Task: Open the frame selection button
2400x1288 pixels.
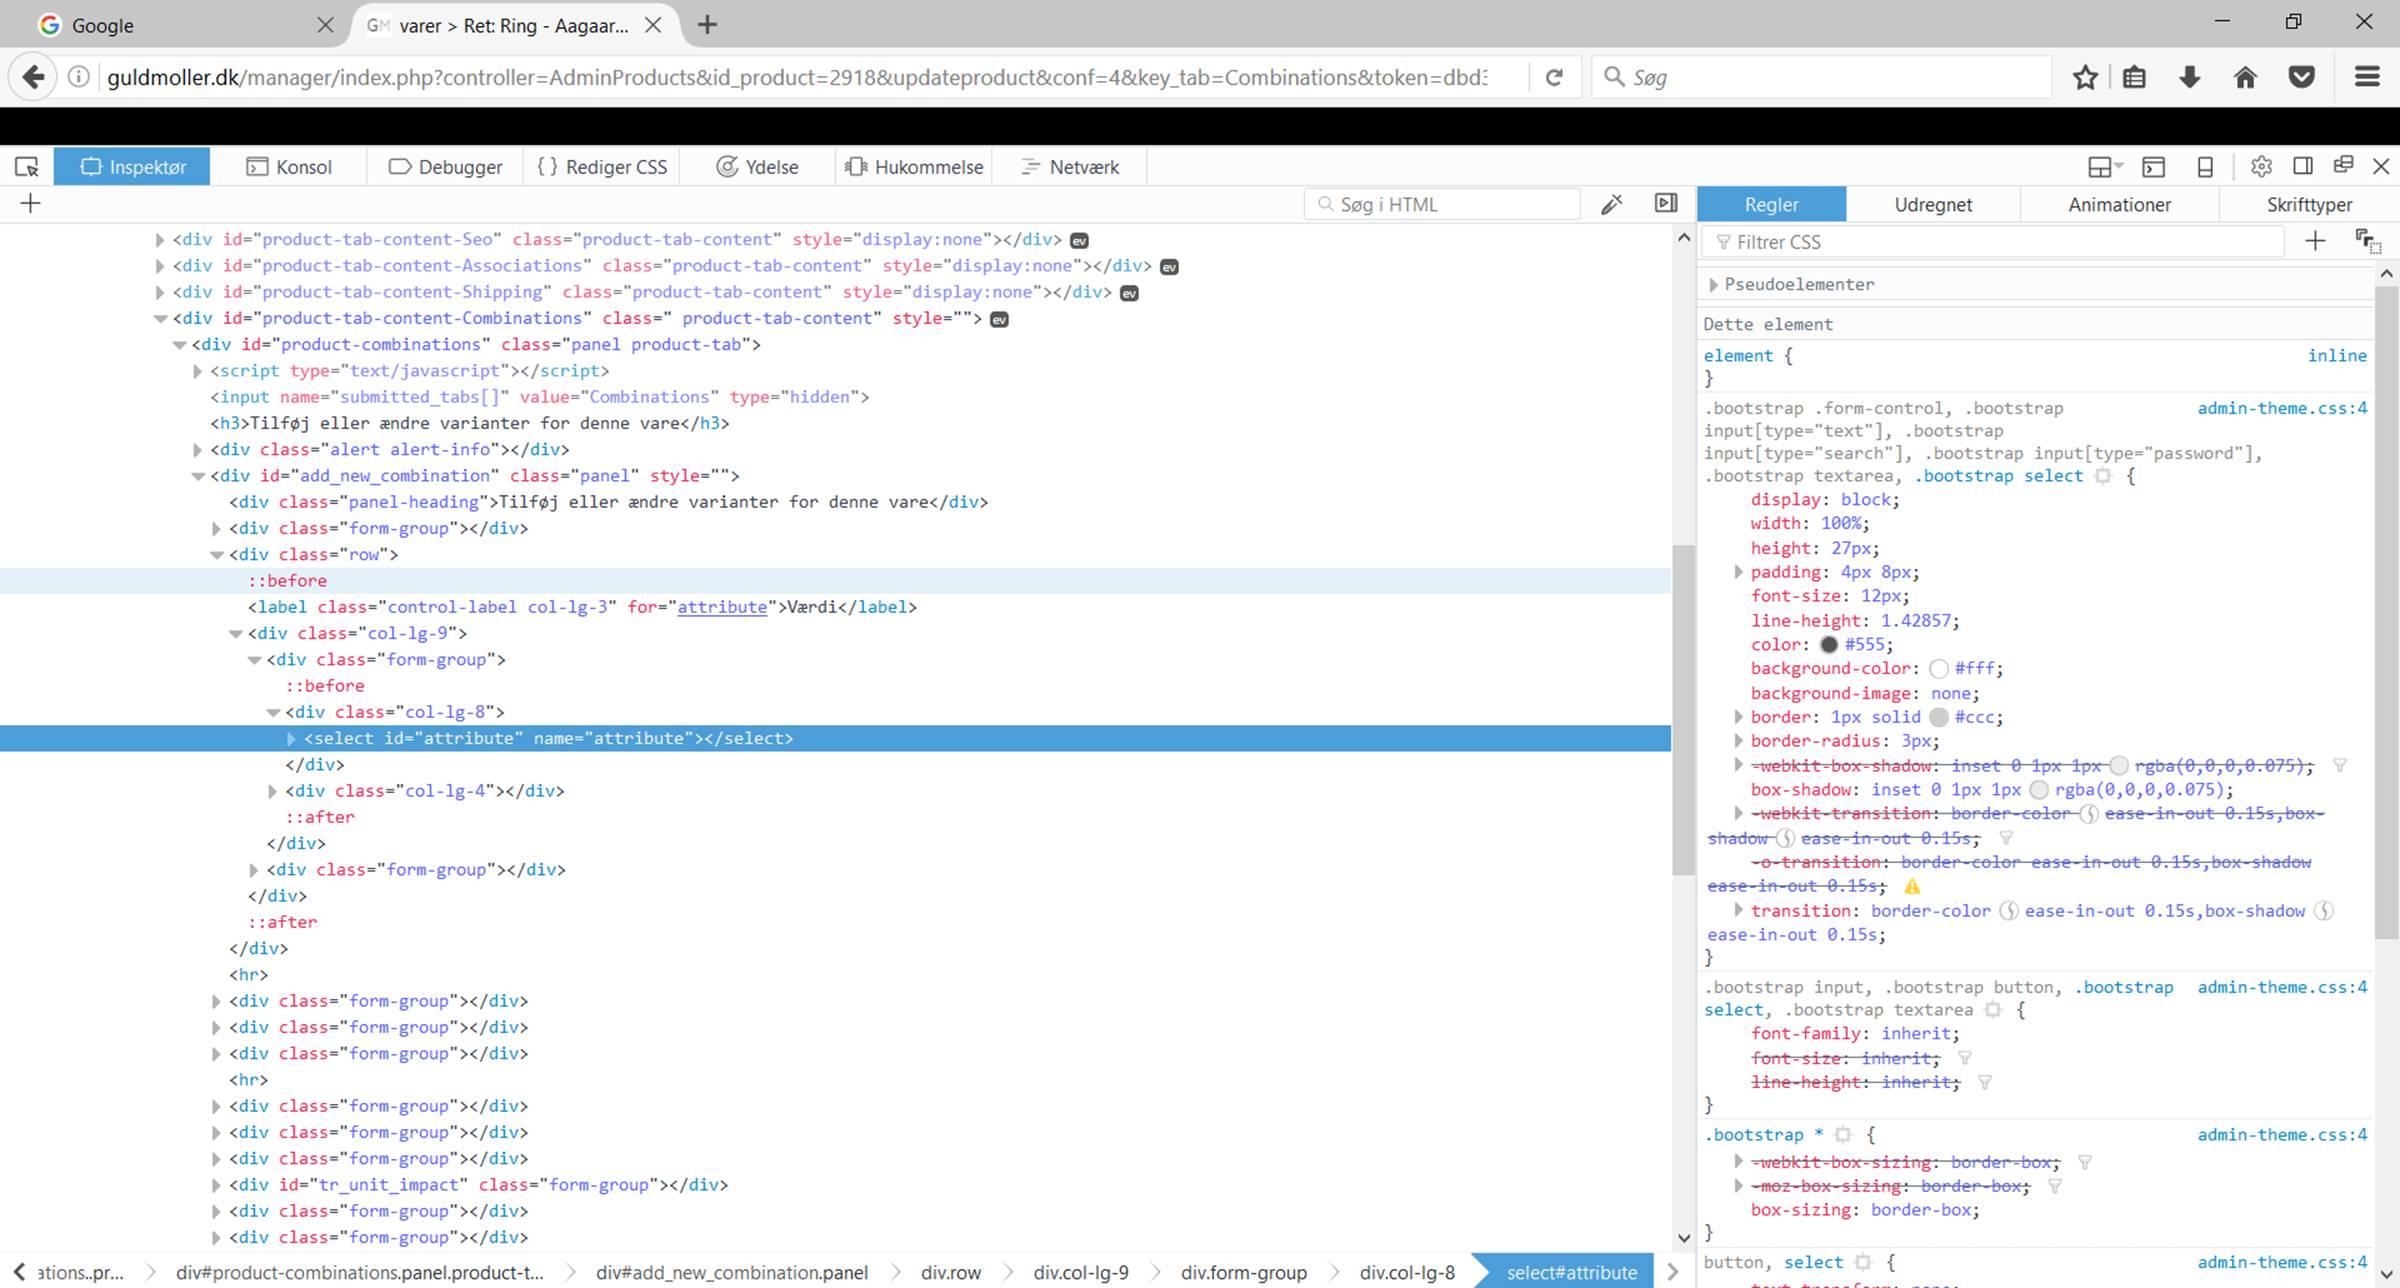Action: tap(2104, 167)
